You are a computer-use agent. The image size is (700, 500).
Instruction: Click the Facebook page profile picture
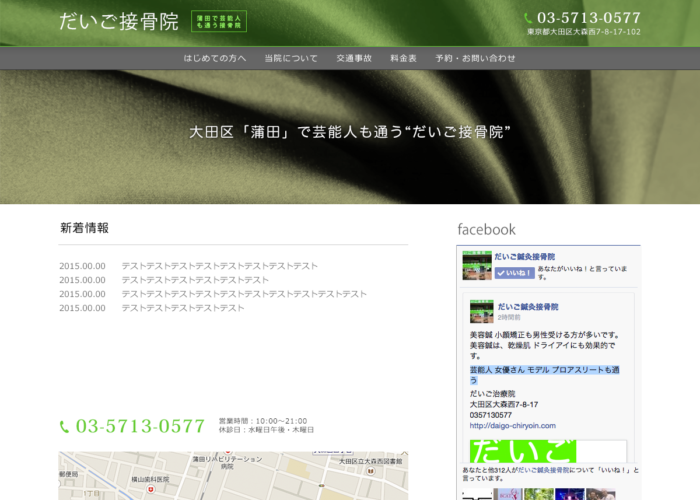coord(475,265)
